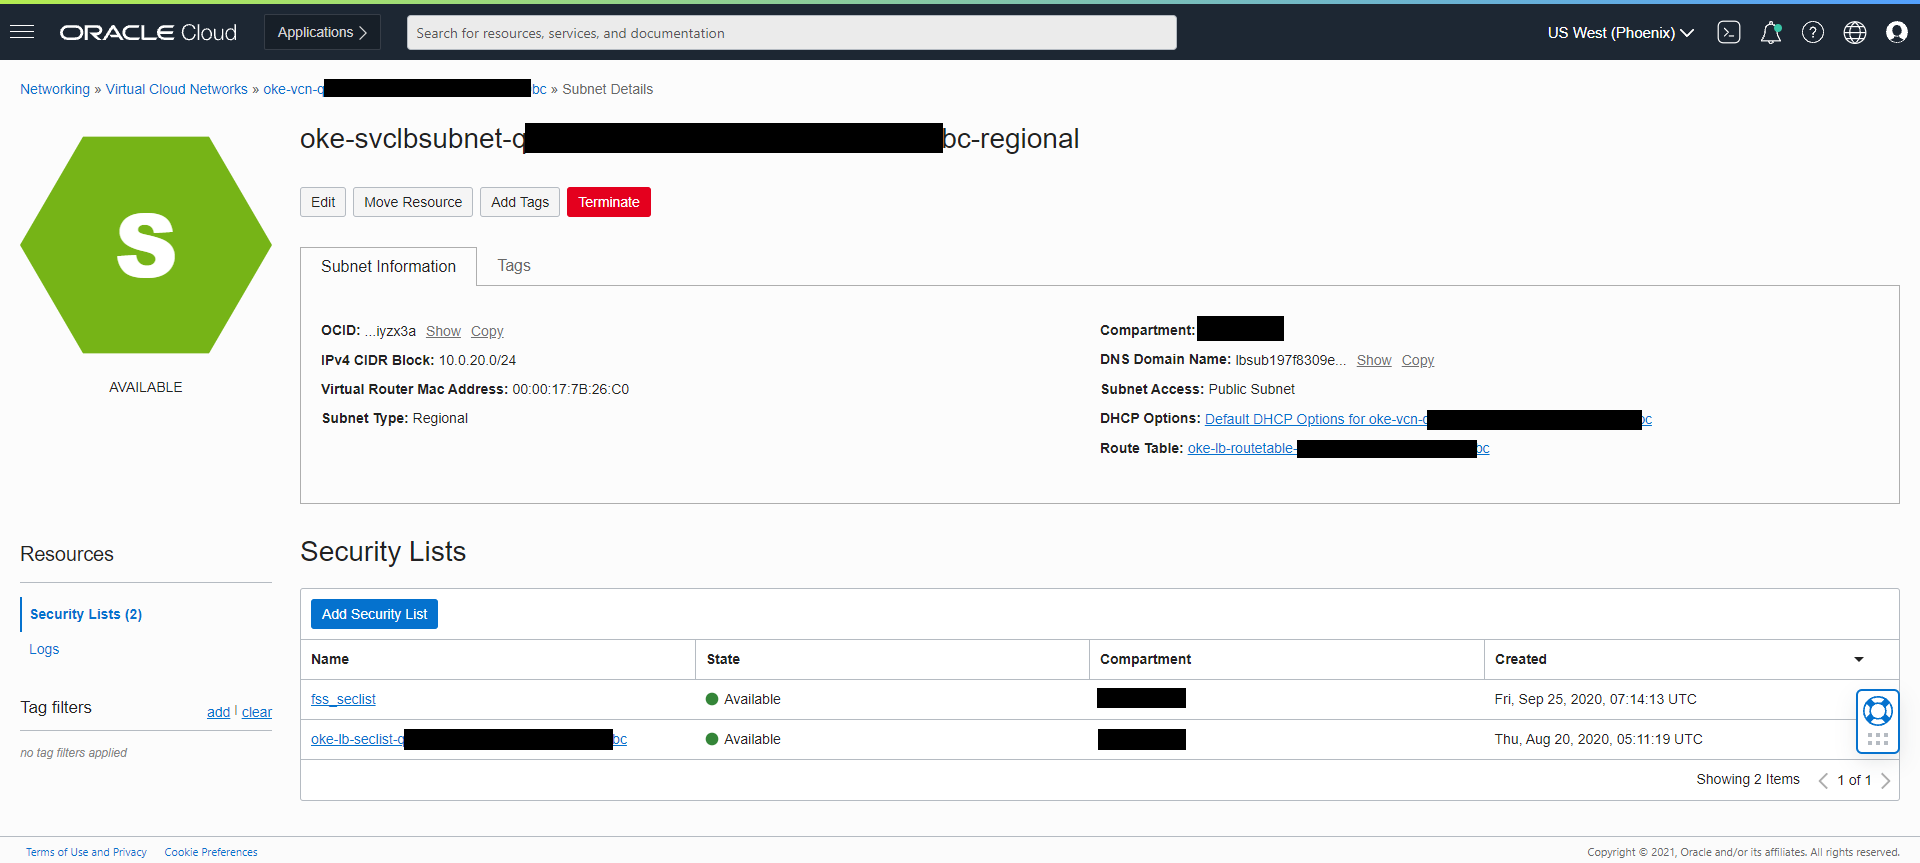Click the red Terminate button
Image resolution: width=1920 pixels, height=863 pixels.
coord(609,202)
